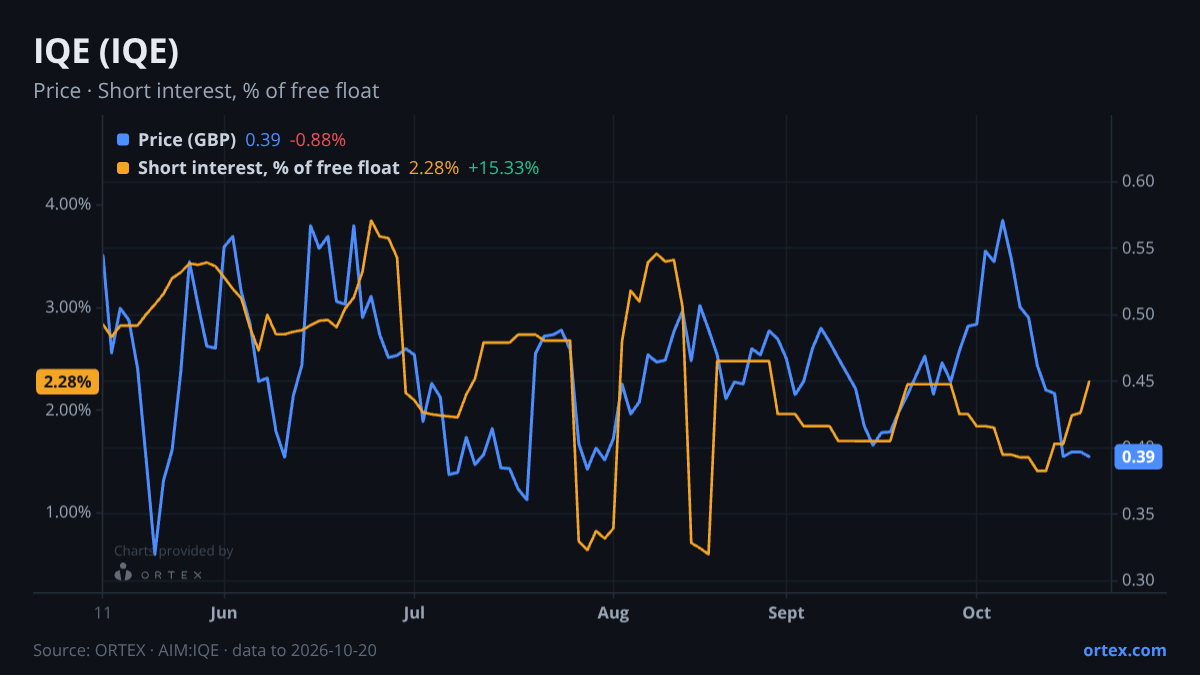
Task: Click the 0.30 right axis label
Action: pyautogui.click(x=1138, y=581)
